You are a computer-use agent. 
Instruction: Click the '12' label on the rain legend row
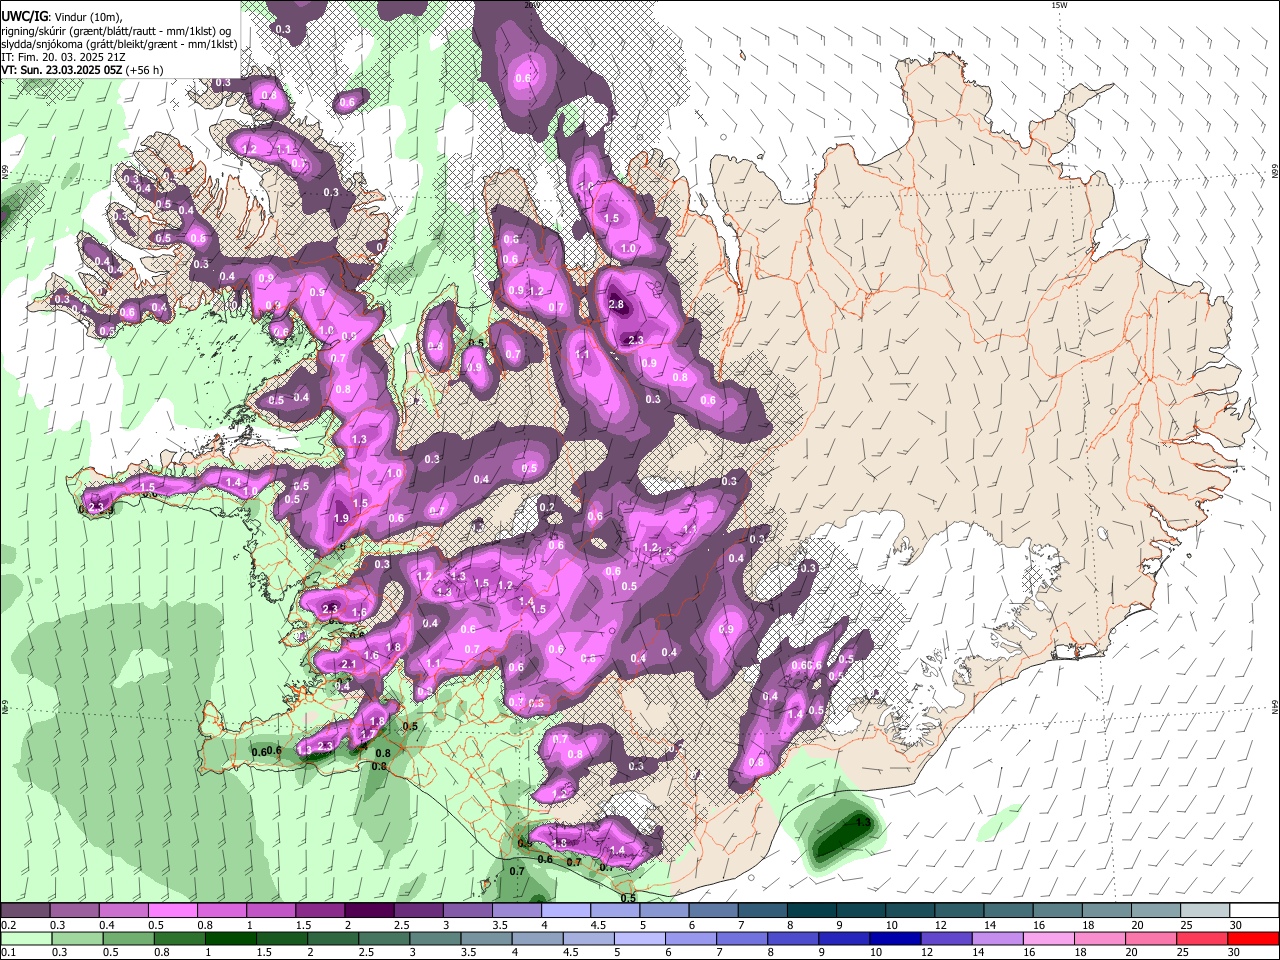click(927, 953)
